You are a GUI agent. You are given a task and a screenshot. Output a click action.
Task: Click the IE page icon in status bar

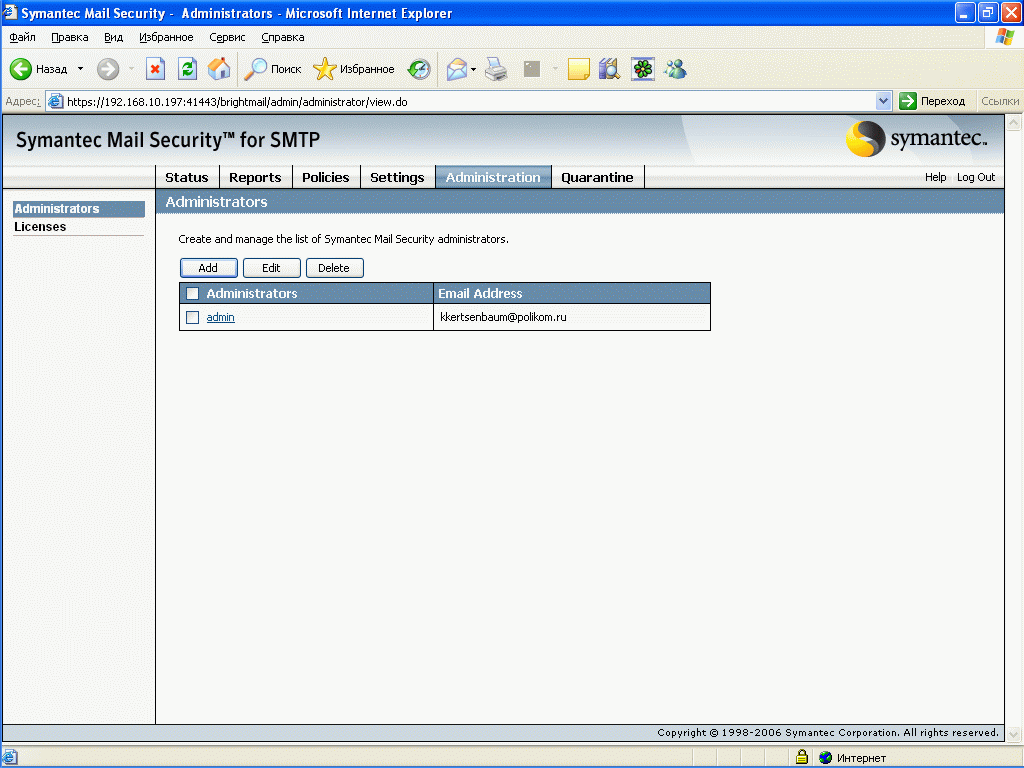[x=10, y=758]
